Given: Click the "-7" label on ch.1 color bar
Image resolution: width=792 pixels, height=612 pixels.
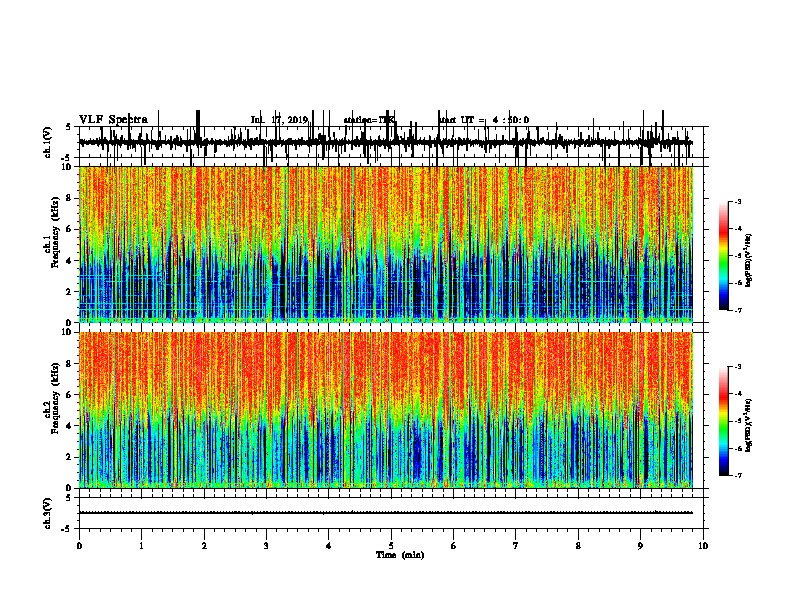Looking at the screenshot, I should point(737,310).
